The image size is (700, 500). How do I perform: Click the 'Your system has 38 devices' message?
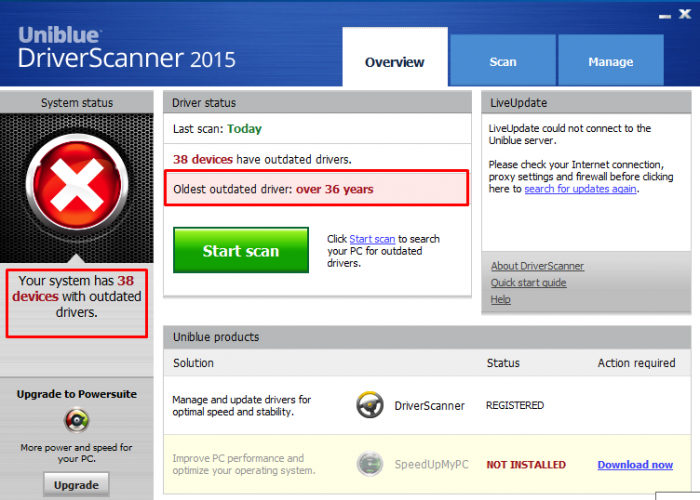coord(76,296)
